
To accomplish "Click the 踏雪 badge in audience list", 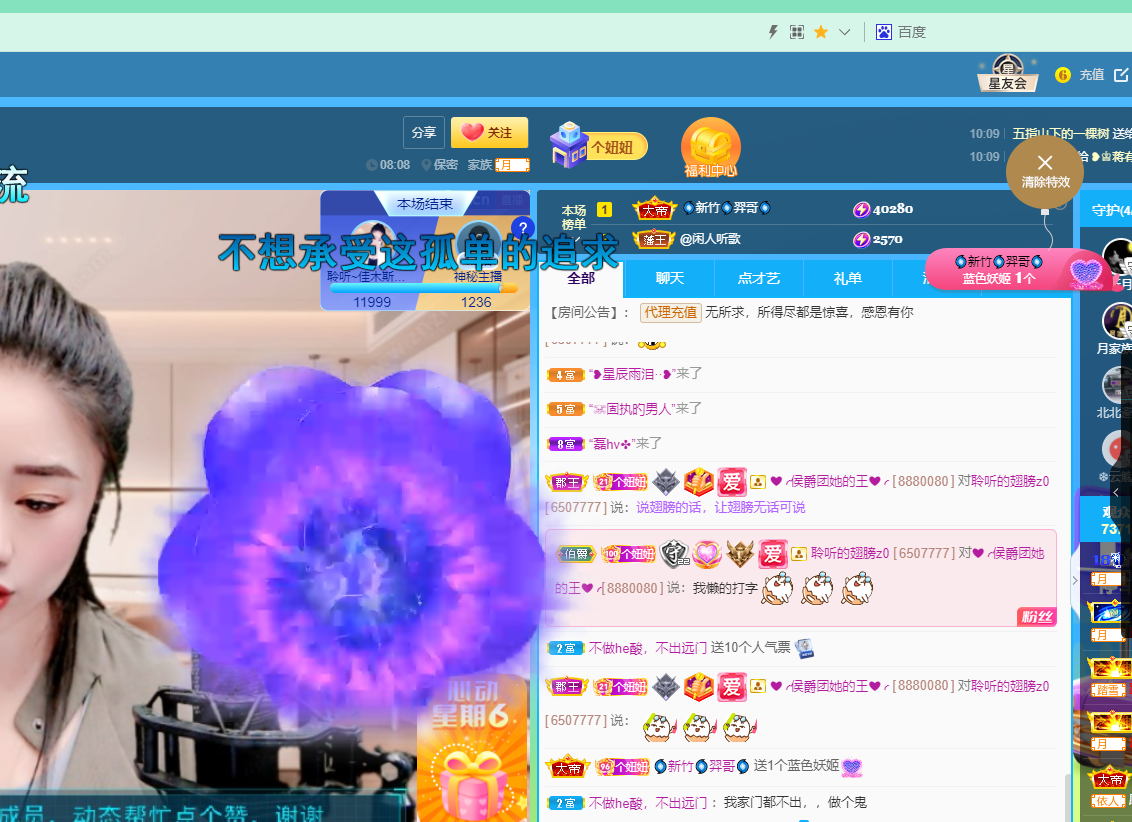I will pos(1108,691).
